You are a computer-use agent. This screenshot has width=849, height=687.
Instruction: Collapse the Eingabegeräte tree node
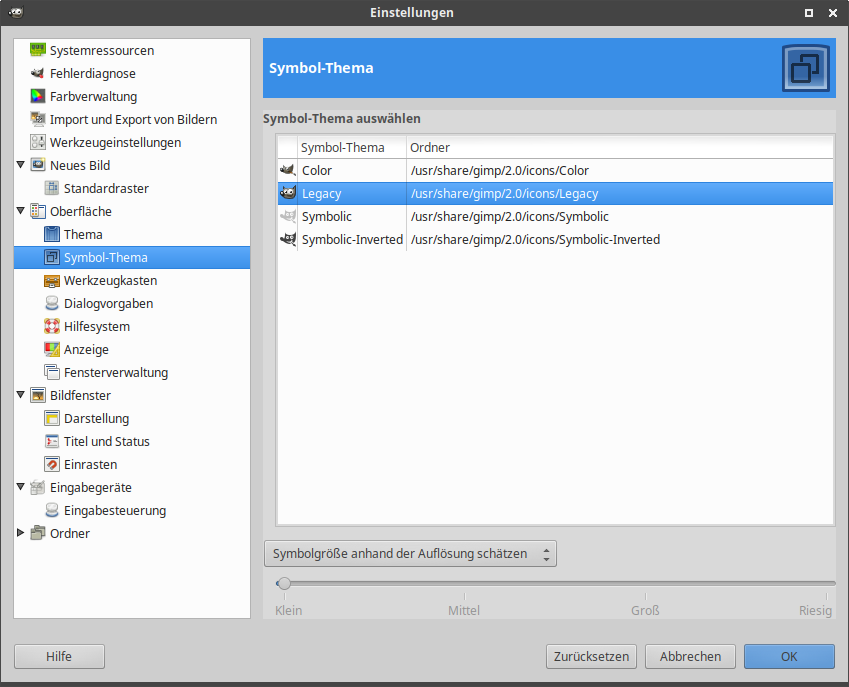pos(21,487)
